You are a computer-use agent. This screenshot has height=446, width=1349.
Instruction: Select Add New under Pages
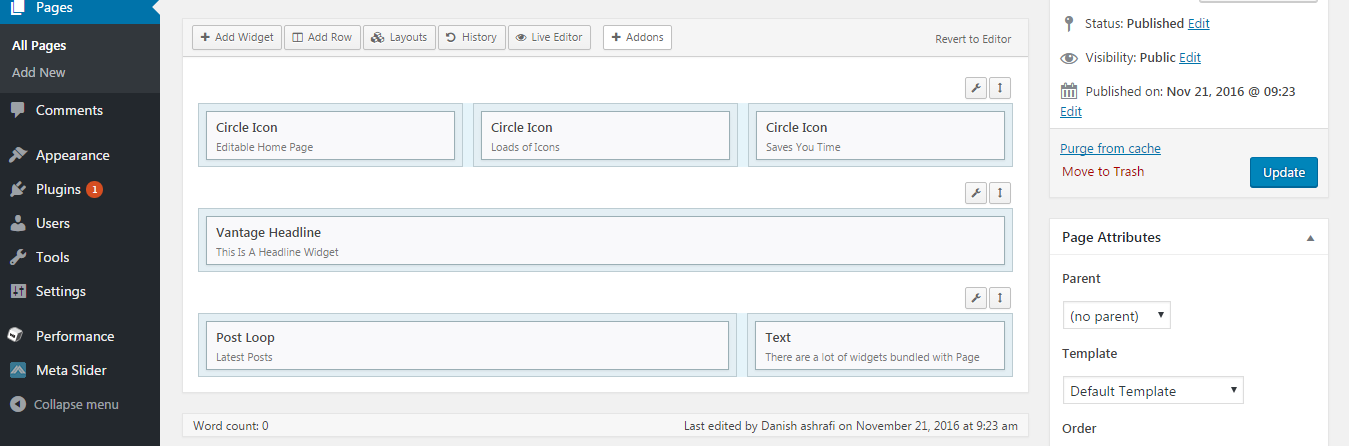pyautogui.click(x=39, y=72)
